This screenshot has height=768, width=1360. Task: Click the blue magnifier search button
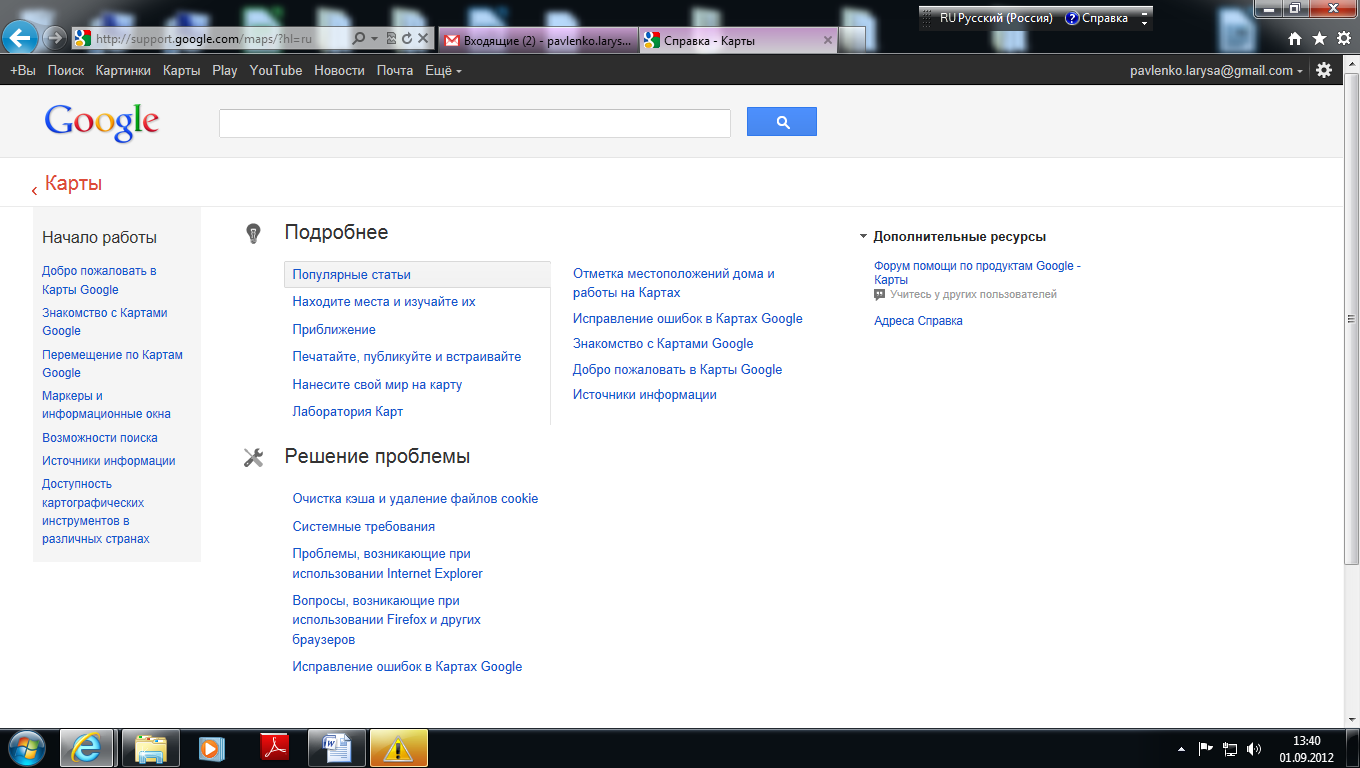782,122
